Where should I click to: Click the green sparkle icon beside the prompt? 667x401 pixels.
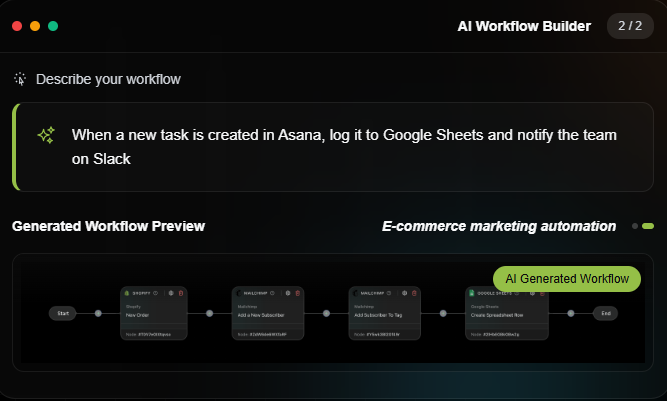point(46,135)
